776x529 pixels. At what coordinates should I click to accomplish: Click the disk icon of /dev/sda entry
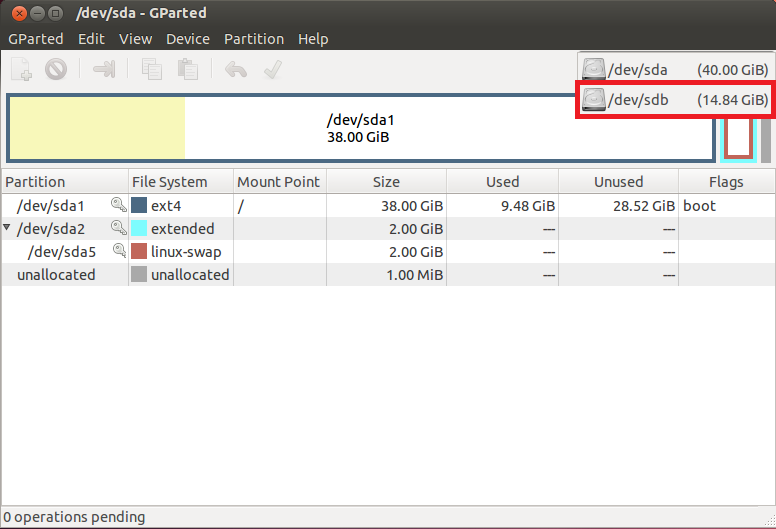pos(593,69)
